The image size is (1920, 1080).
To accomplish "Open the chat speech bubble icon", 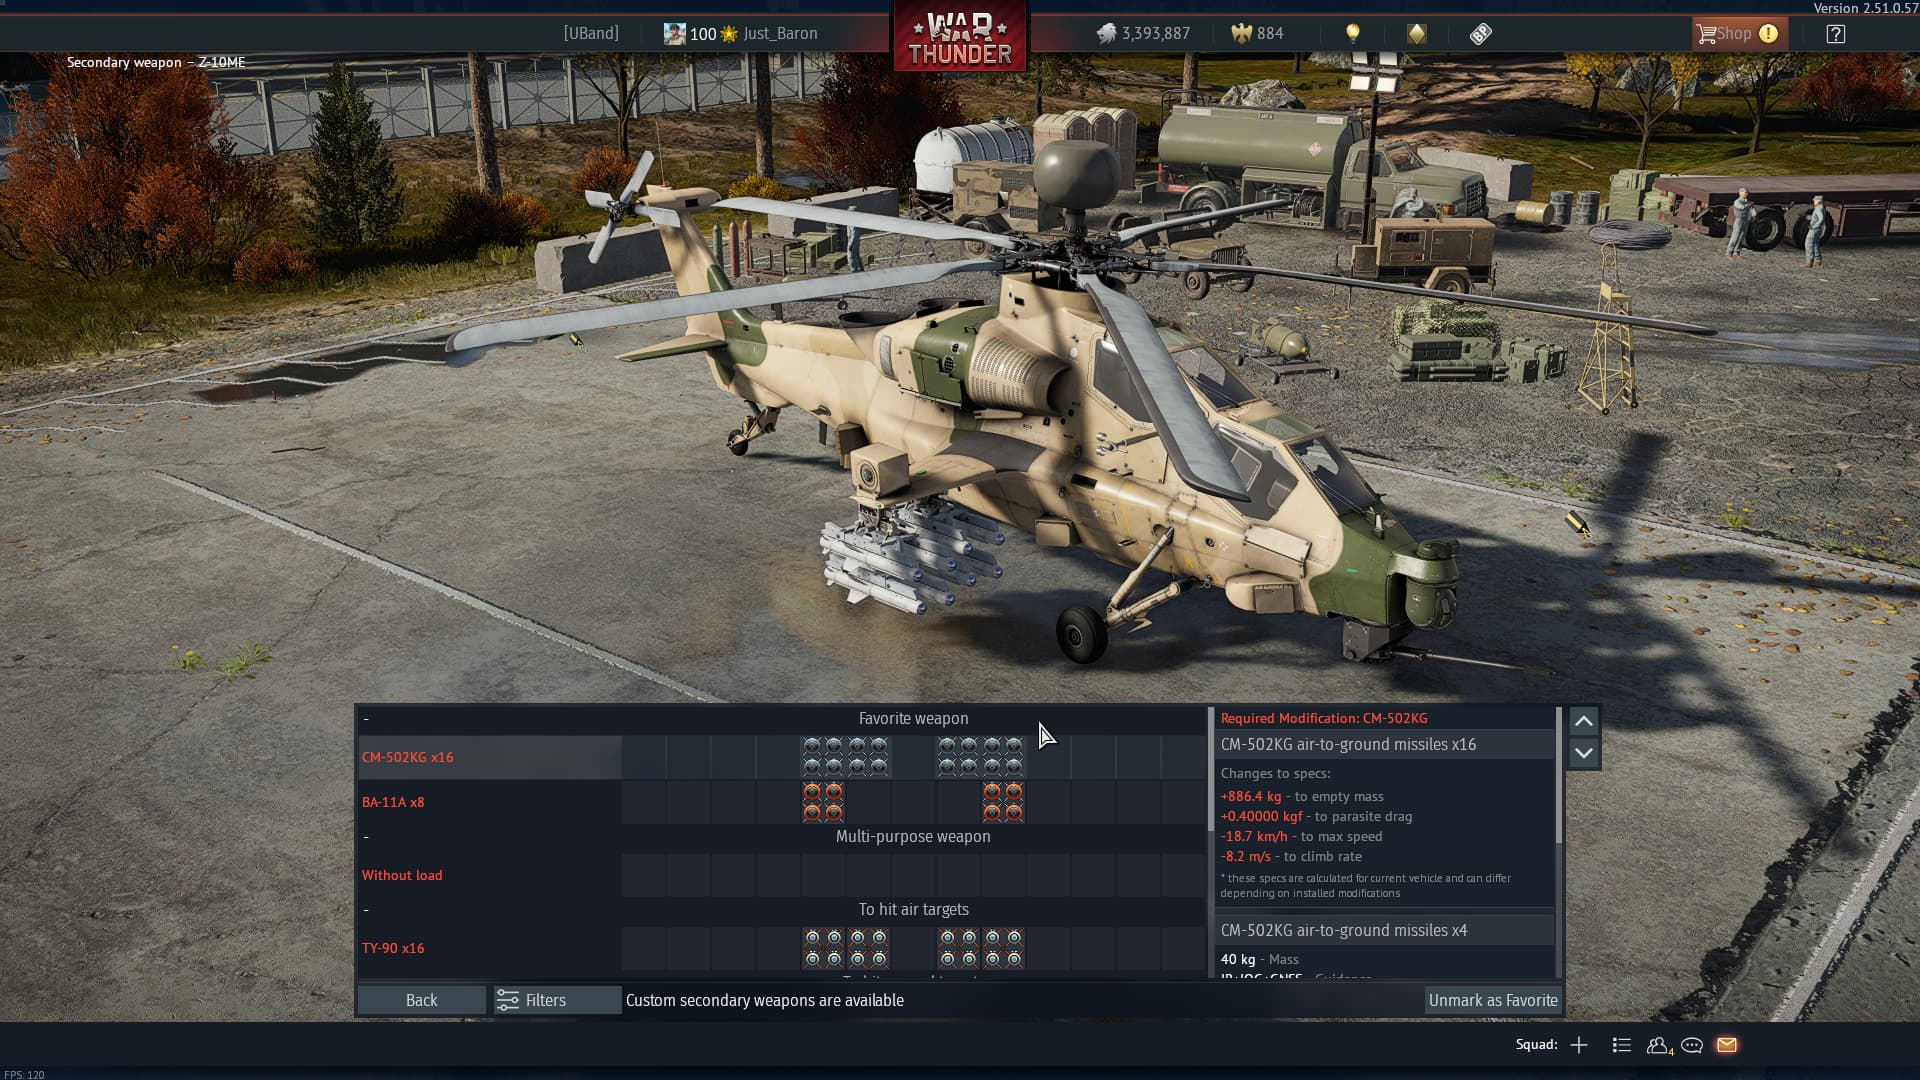I will (1692, 1045).
